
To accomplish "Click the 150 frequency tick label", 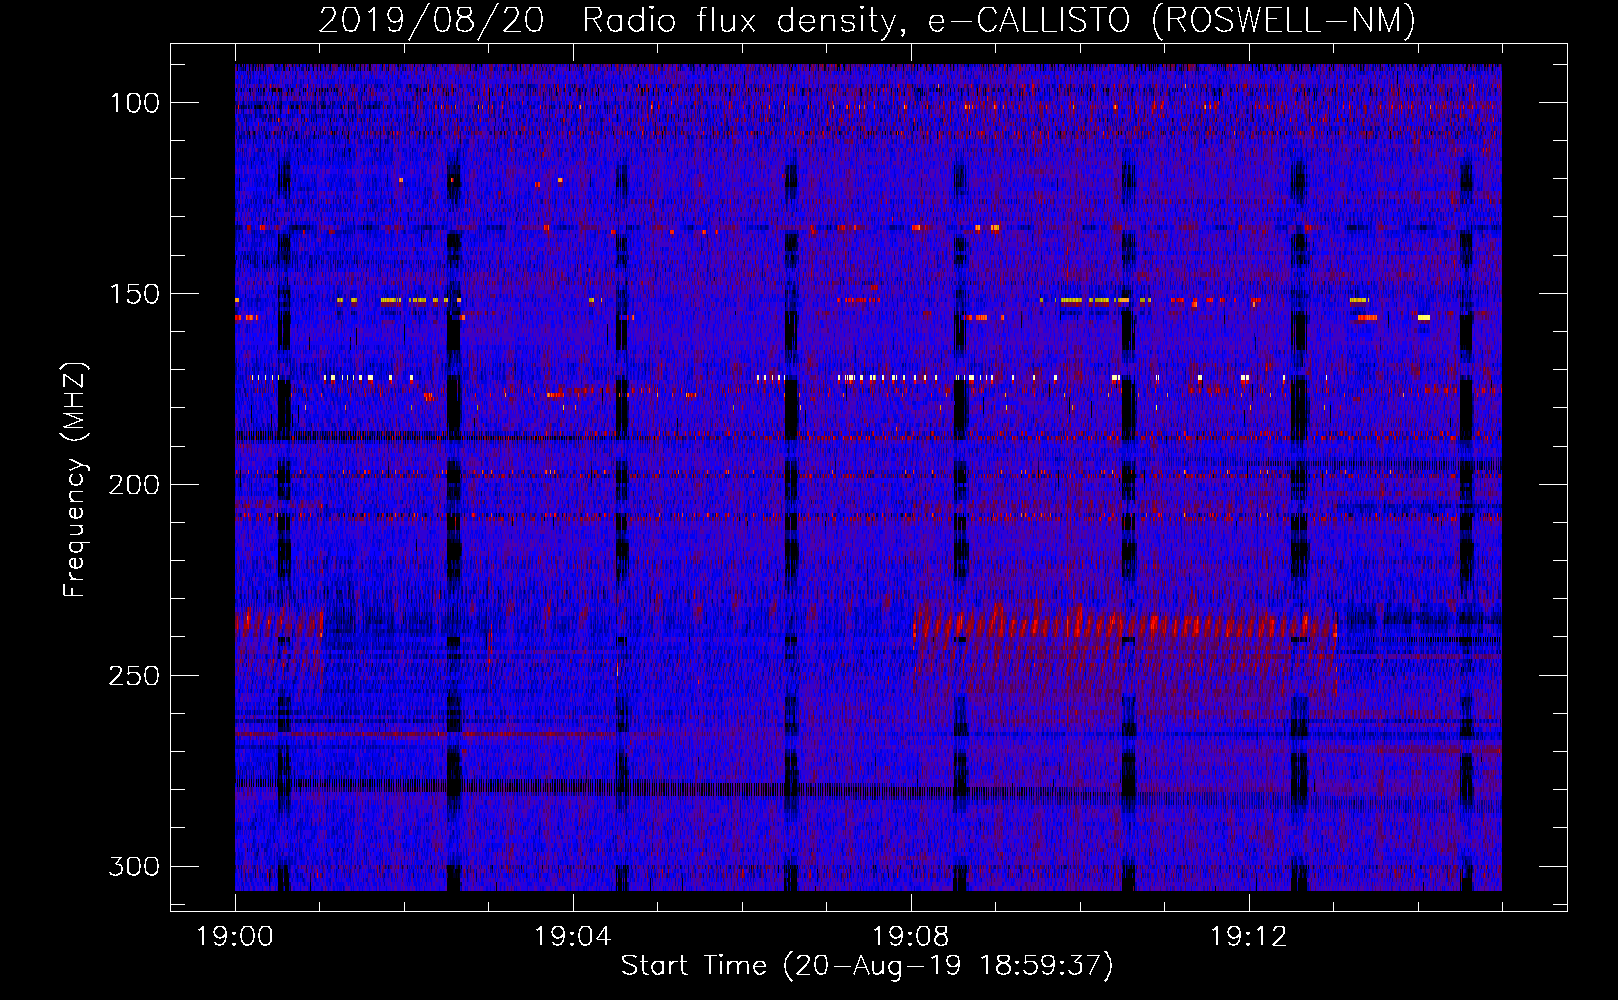I will [x=134, y=294].
